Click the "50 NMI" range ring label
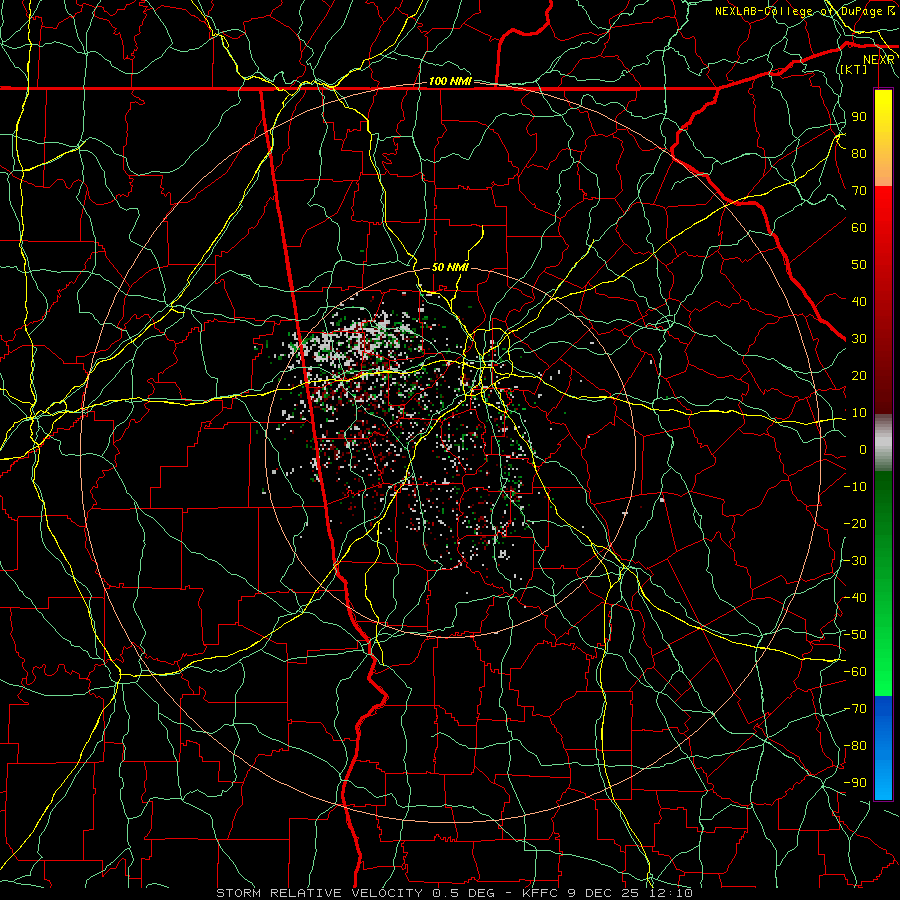The width and height of the screenshot is (900, 900). pos(450,267)
